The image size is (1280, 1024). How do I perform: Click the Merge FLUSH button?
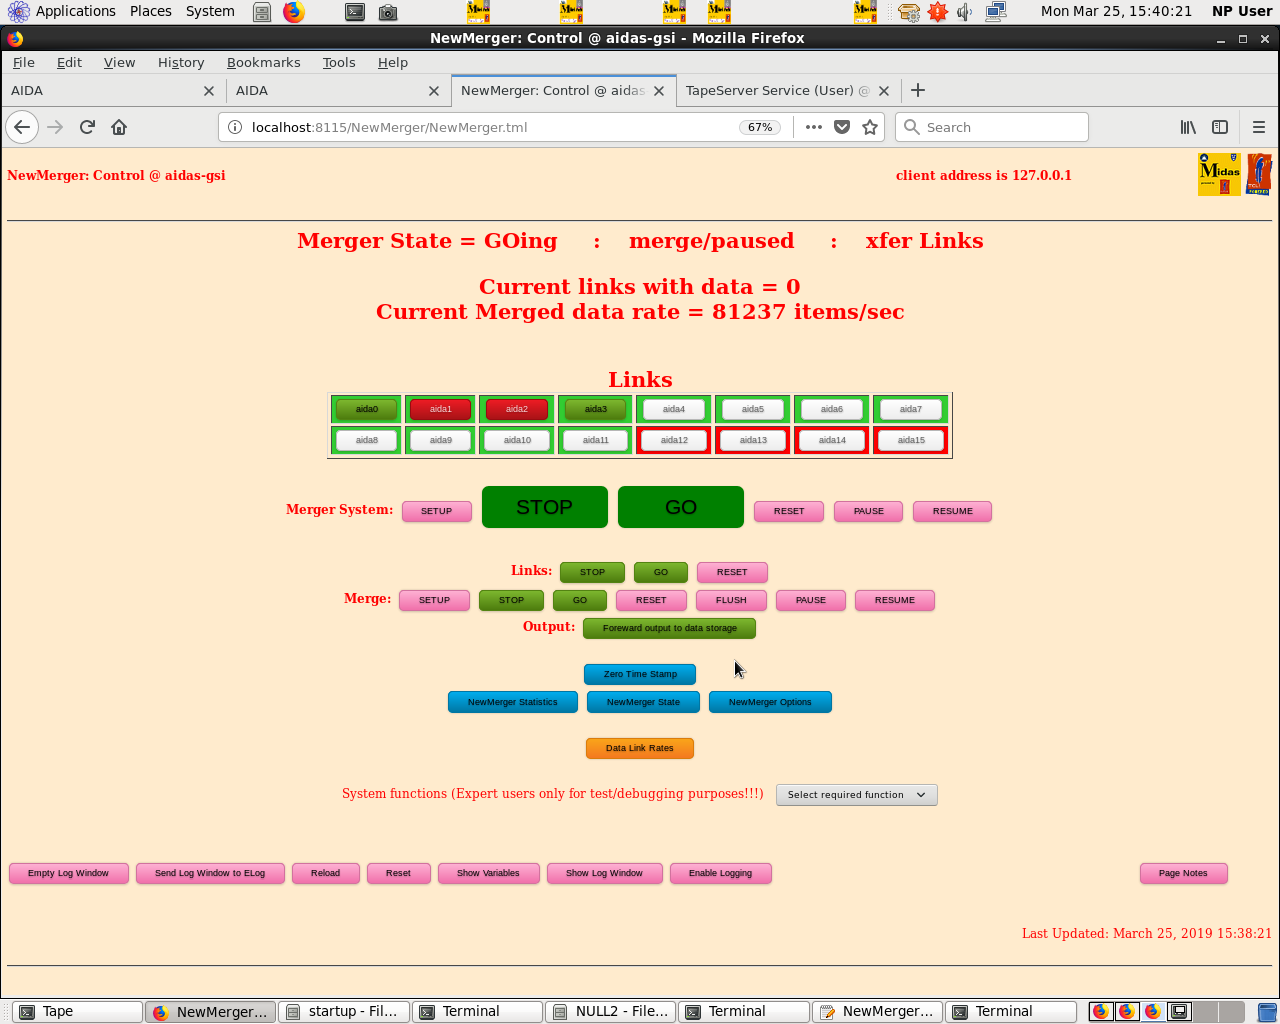tap(731, 600)
